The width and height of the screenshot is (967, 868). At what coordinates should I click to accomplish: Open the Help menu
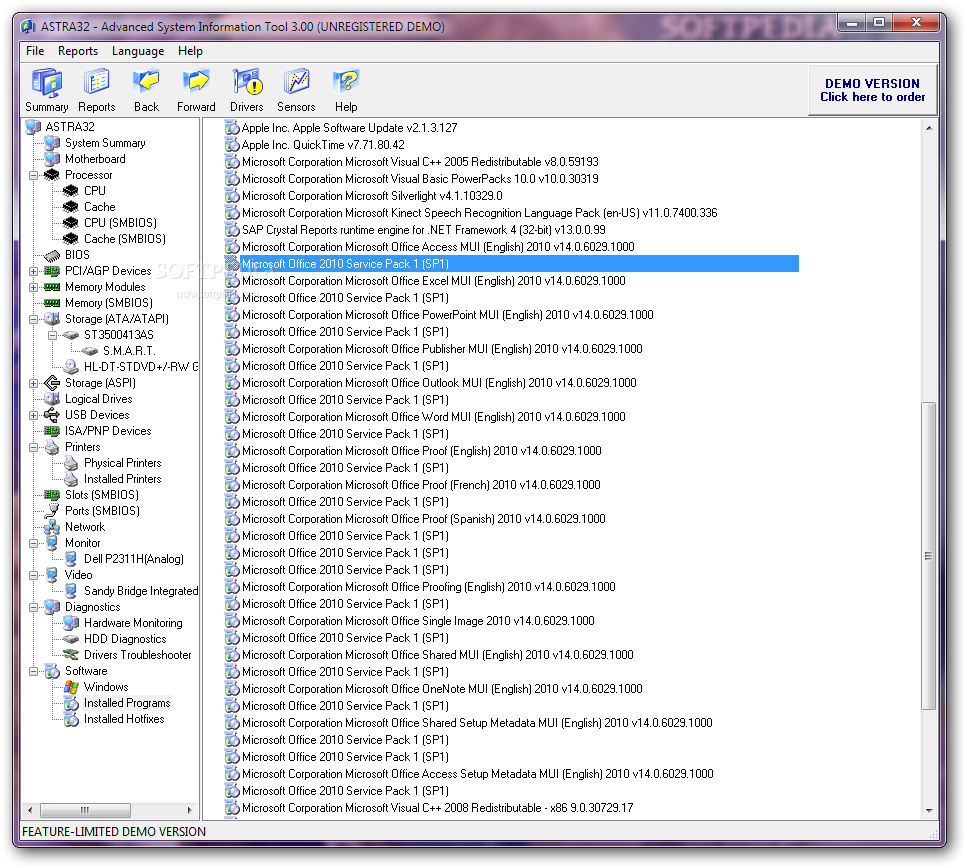[190, 51]
